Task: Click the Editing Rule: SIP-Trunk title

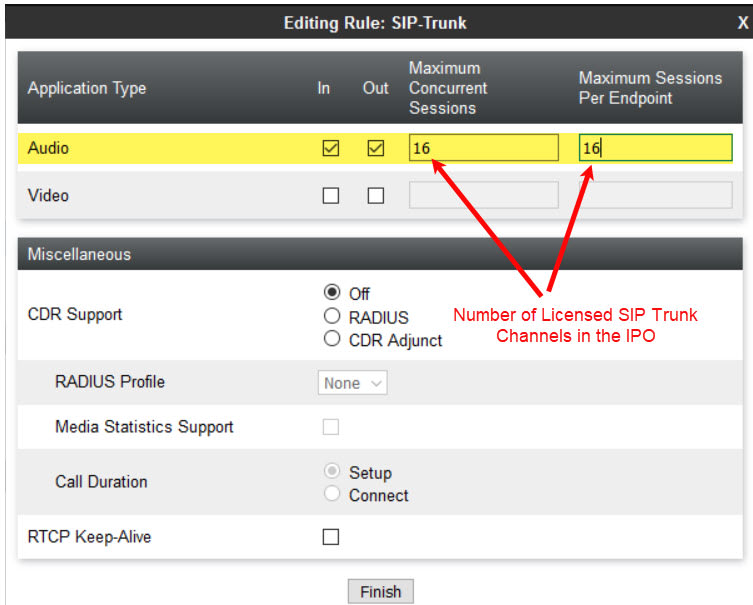Action: (x=375, y=23)
